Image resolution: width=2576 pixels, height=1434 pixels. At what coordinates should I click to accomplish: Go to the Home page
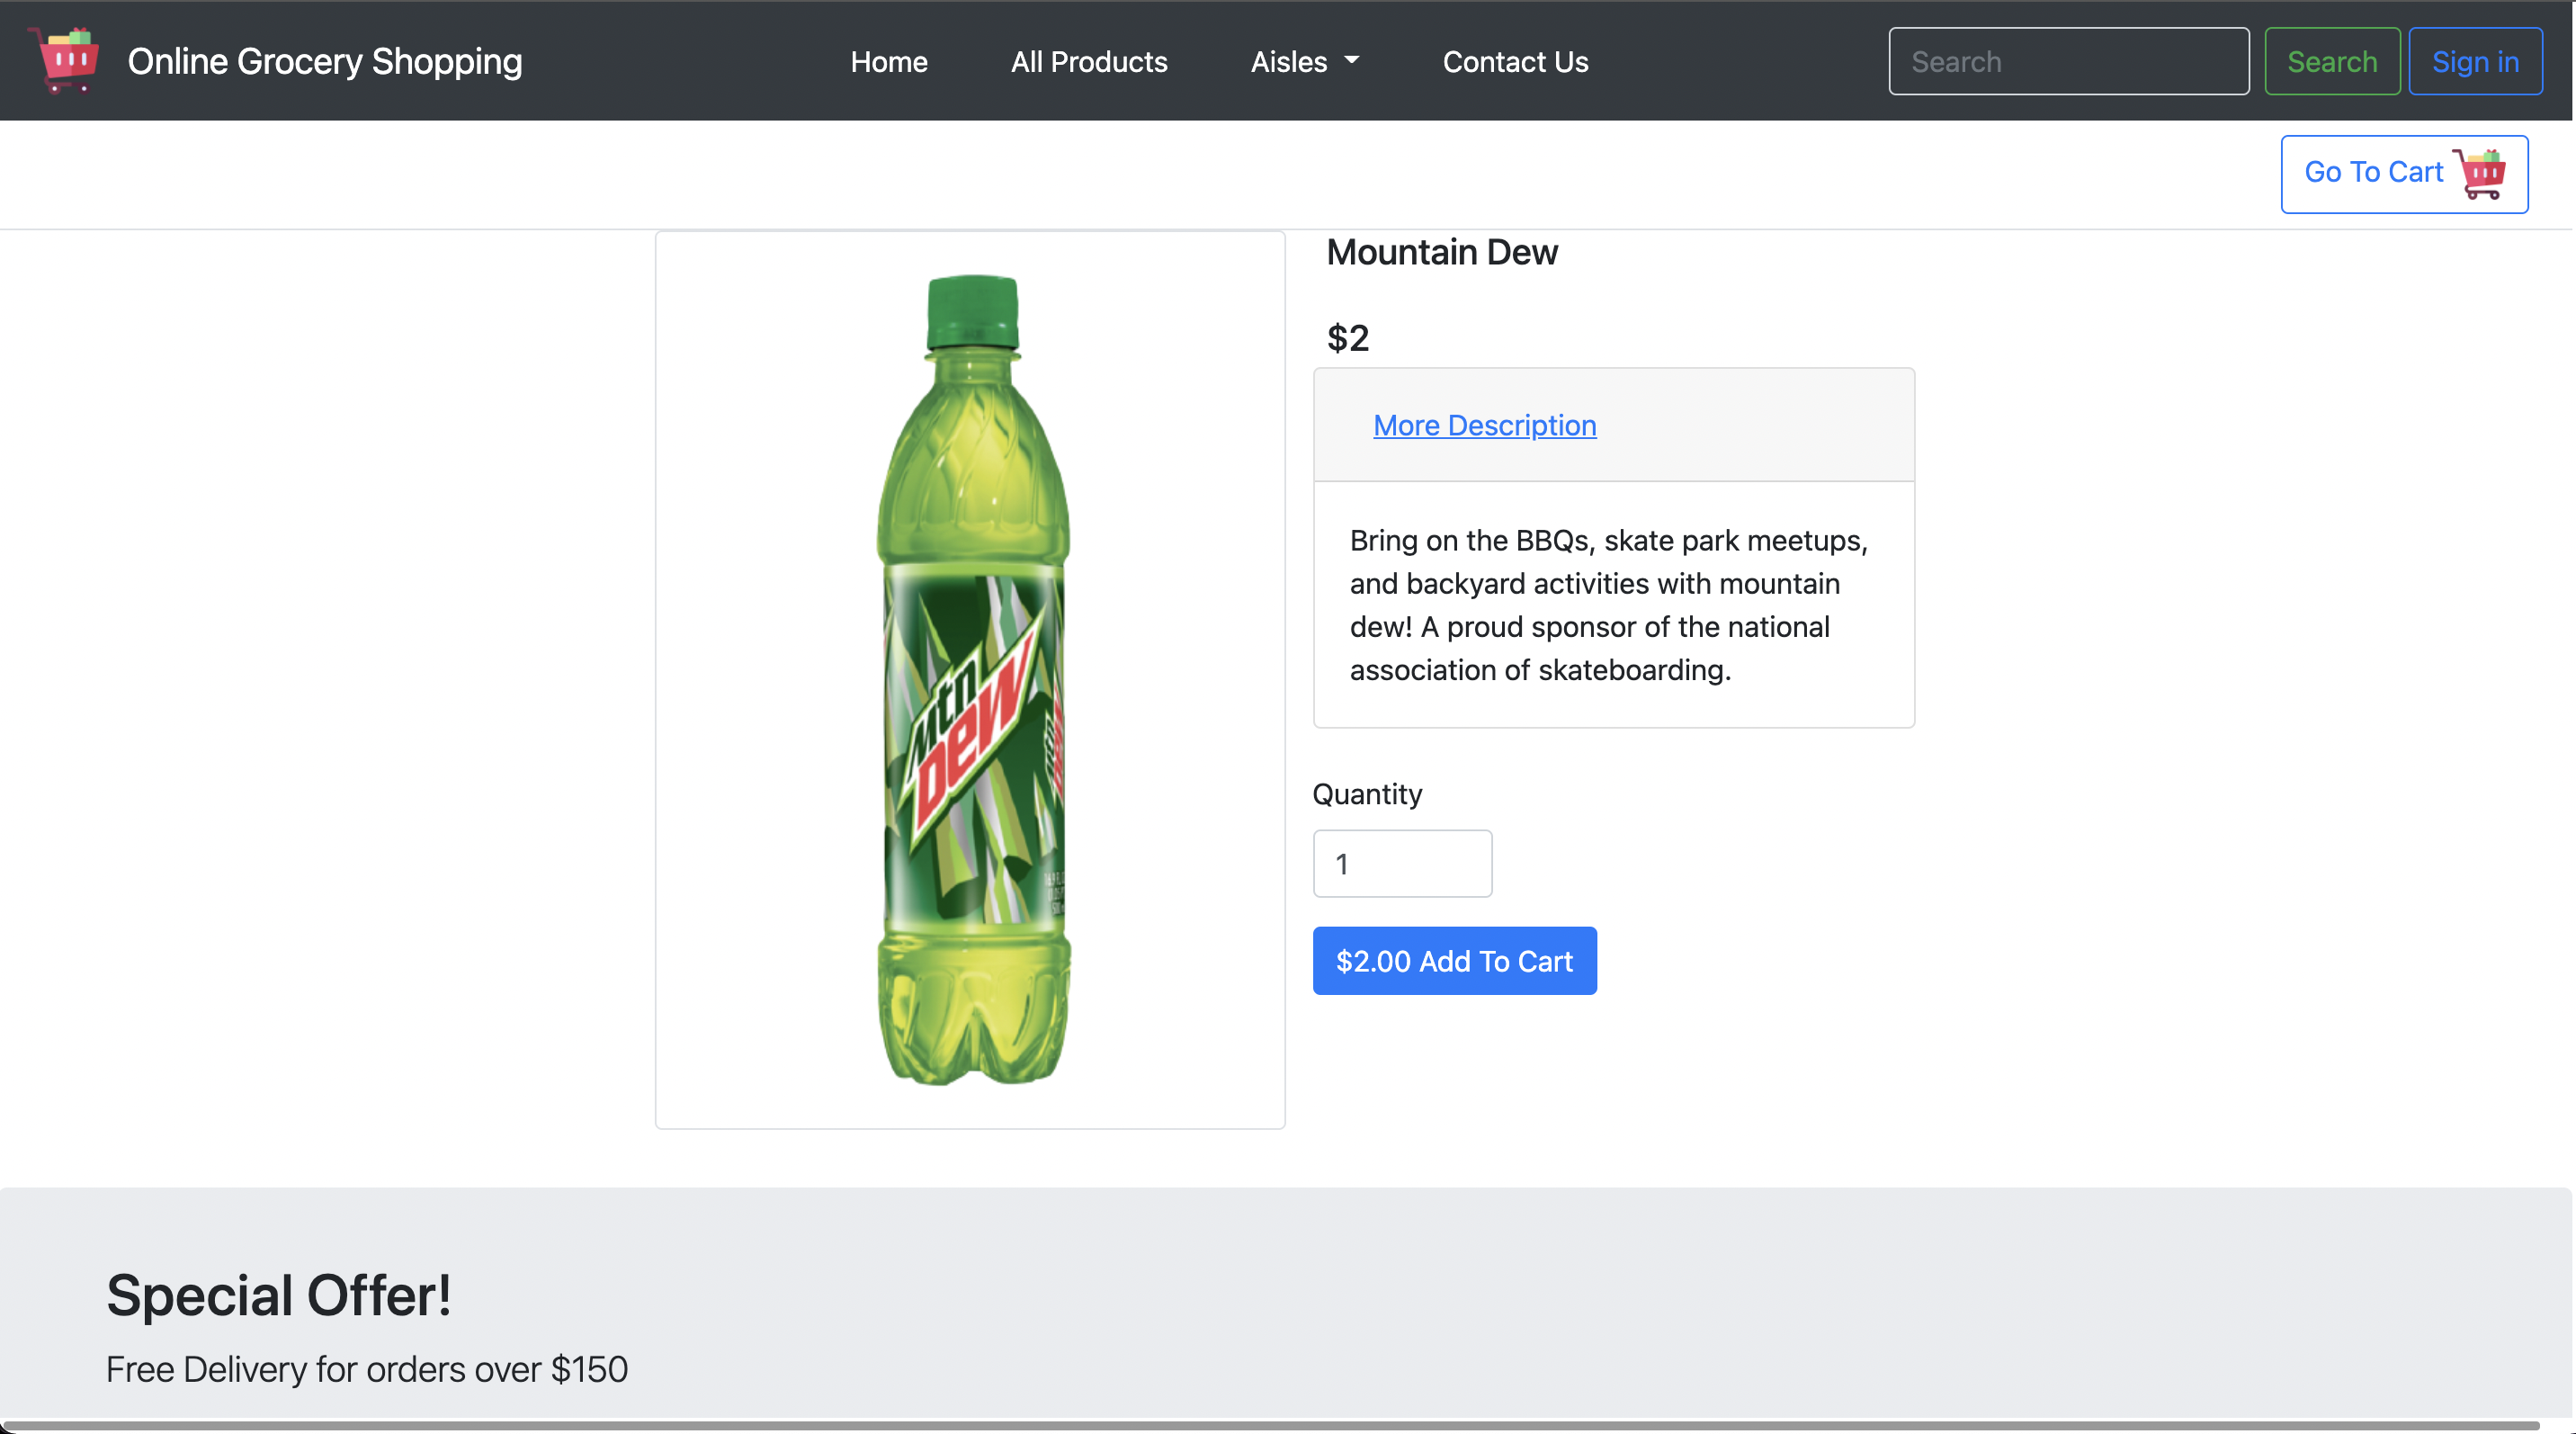tap(888, 61)
